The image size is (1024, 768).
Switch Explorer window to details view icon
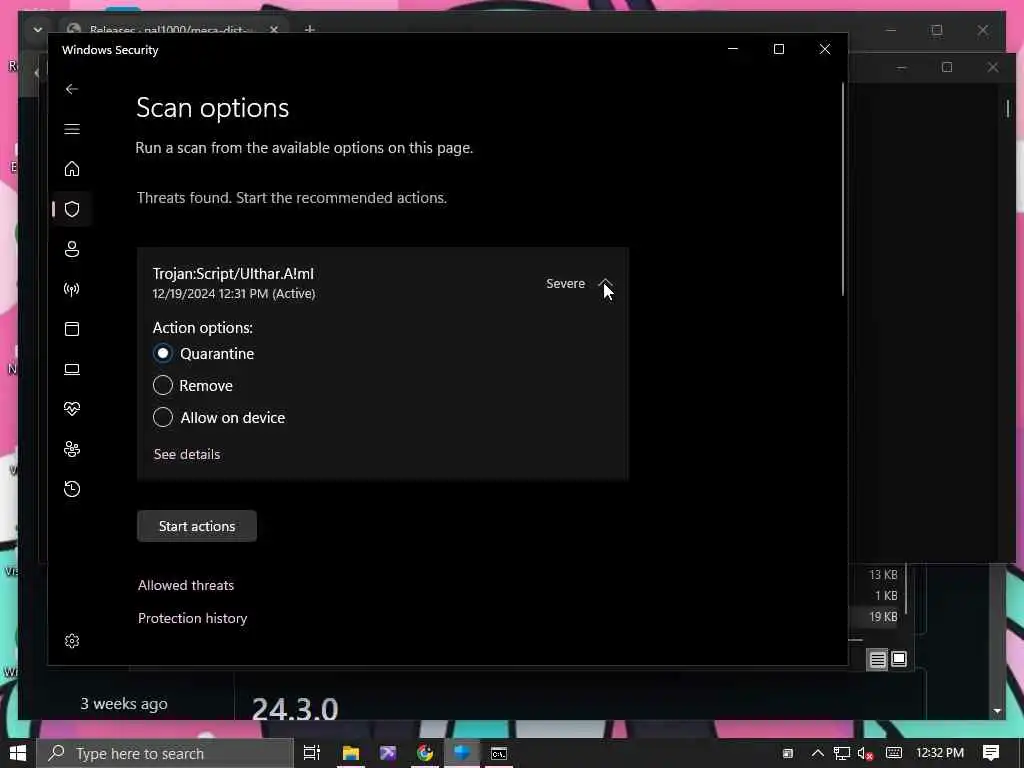pos(877,660)
